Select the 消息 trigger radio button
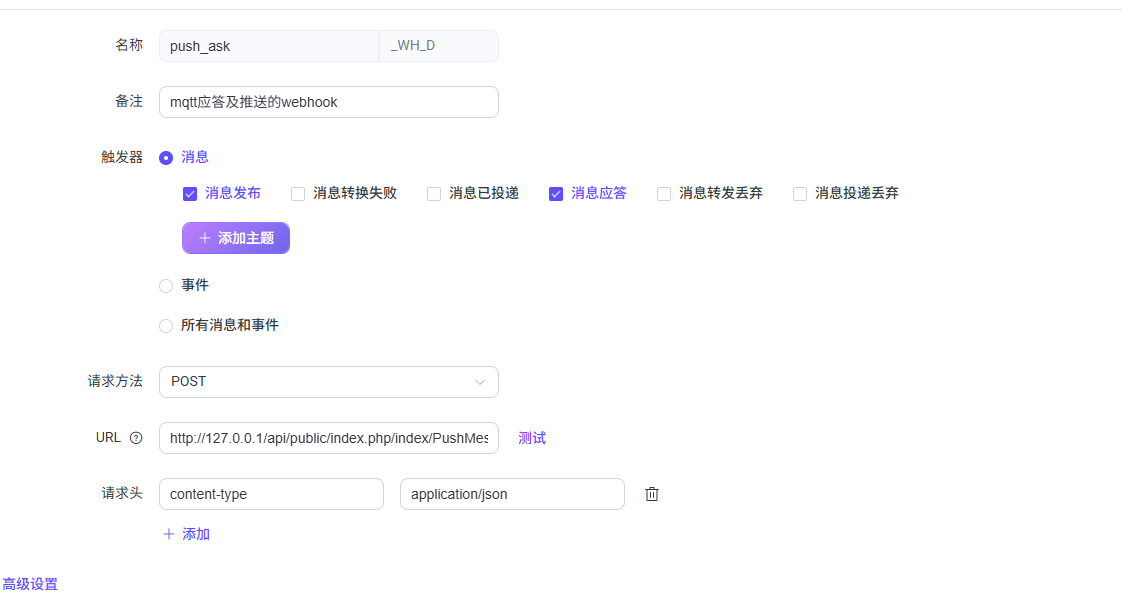The image size is (1122, 602). (166, 157)
